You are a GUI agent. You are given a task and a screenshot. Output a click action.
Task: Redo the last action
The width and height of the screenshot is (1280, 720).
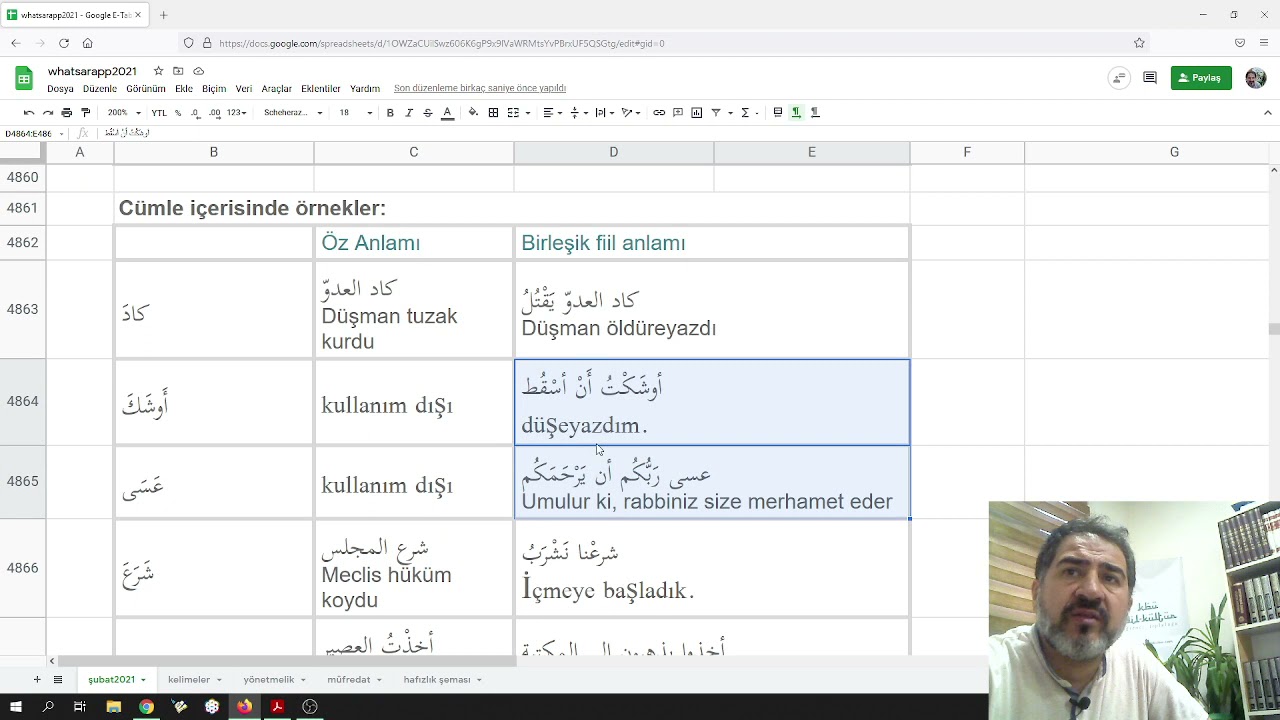click(47, 113)
